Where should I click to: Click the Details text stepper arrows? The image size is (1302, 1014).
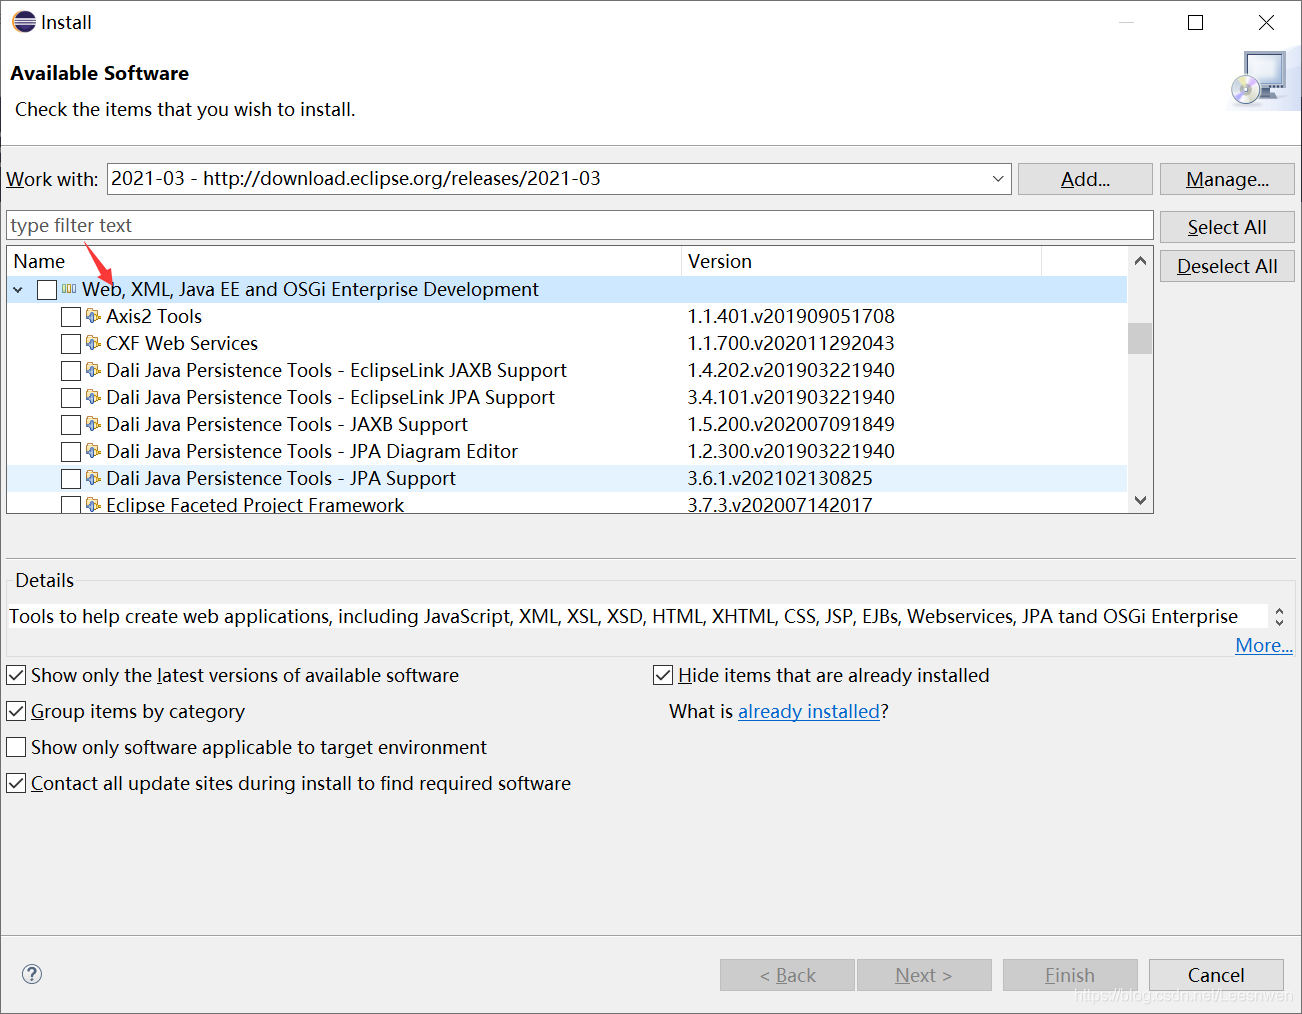(1279, 616)
